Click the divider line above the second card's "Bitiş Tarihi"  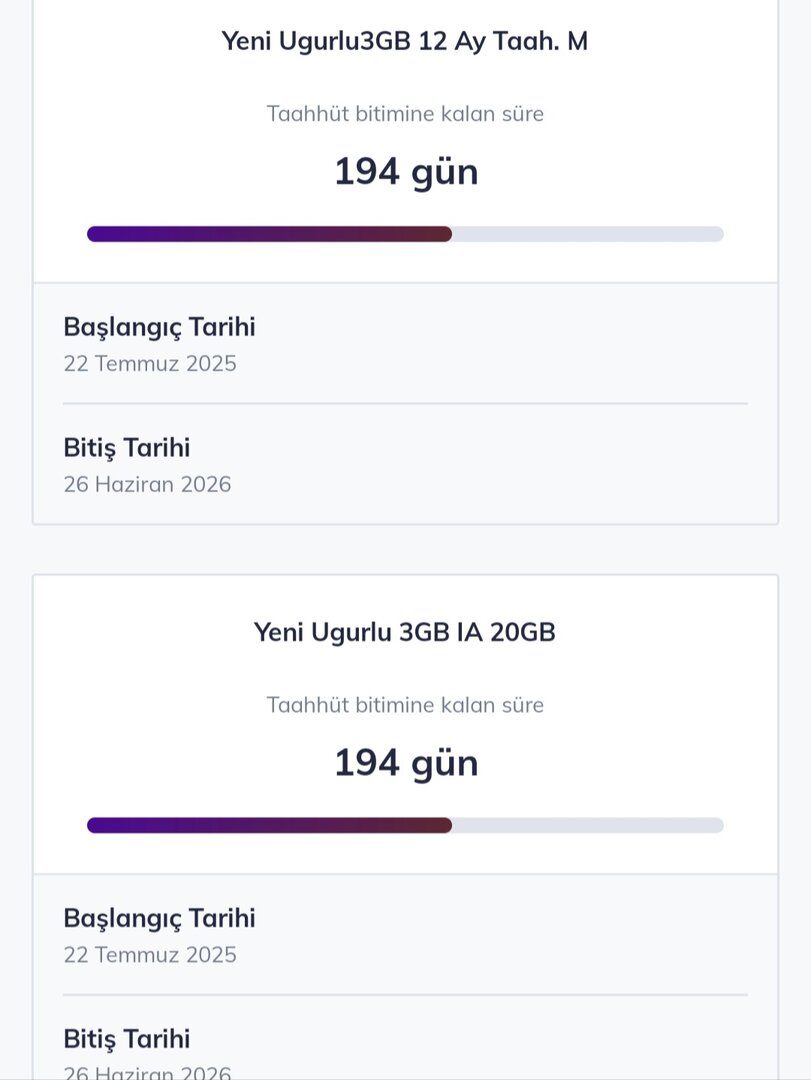[405, 995]
